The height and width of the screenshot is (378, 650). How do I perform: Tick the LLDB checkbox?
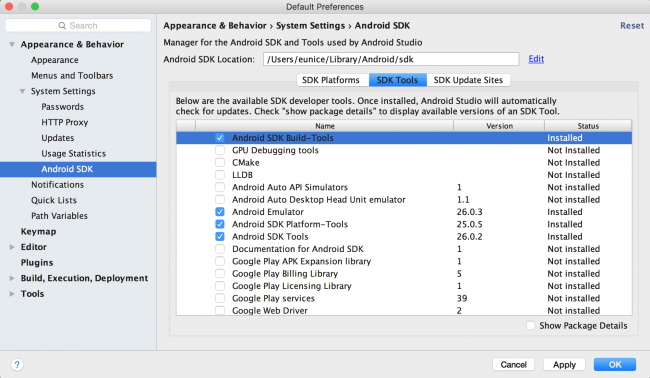pyautogui.click(x=220, y=175)
